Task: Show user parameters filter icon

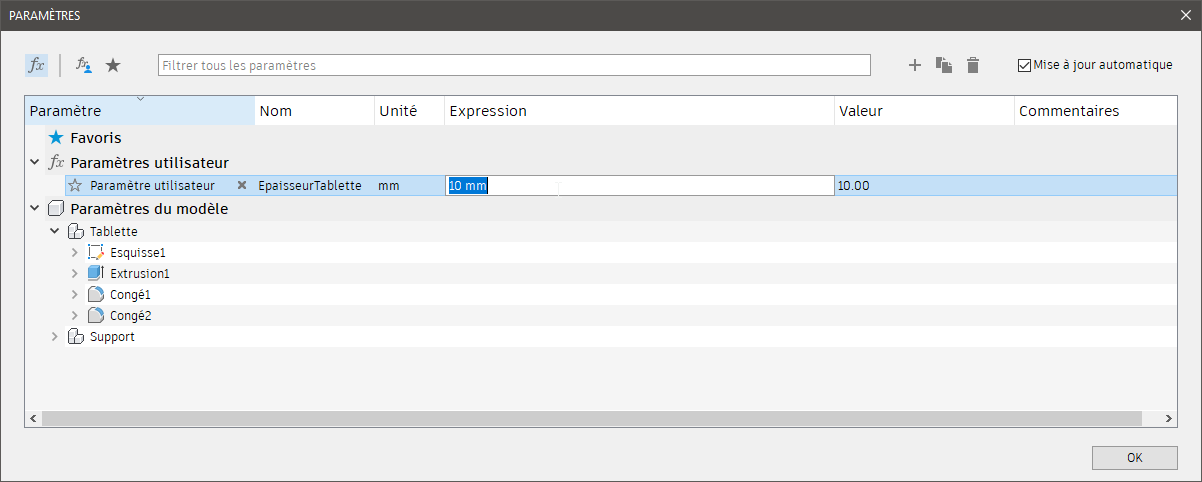Action: [84, 65]
